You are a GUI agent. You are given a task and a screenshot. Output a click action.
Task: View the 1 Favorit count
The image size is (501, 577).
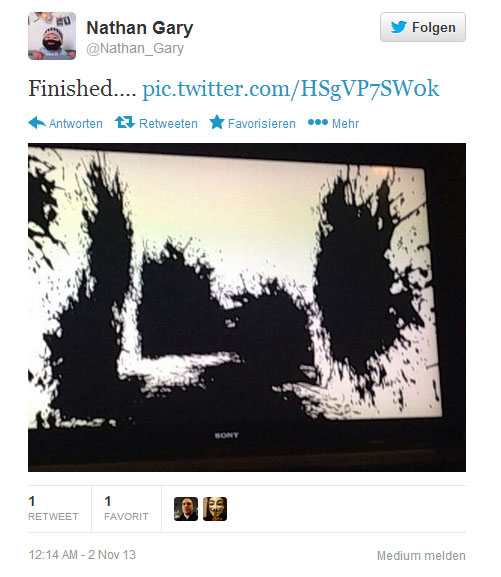click(x=126, y=508)
